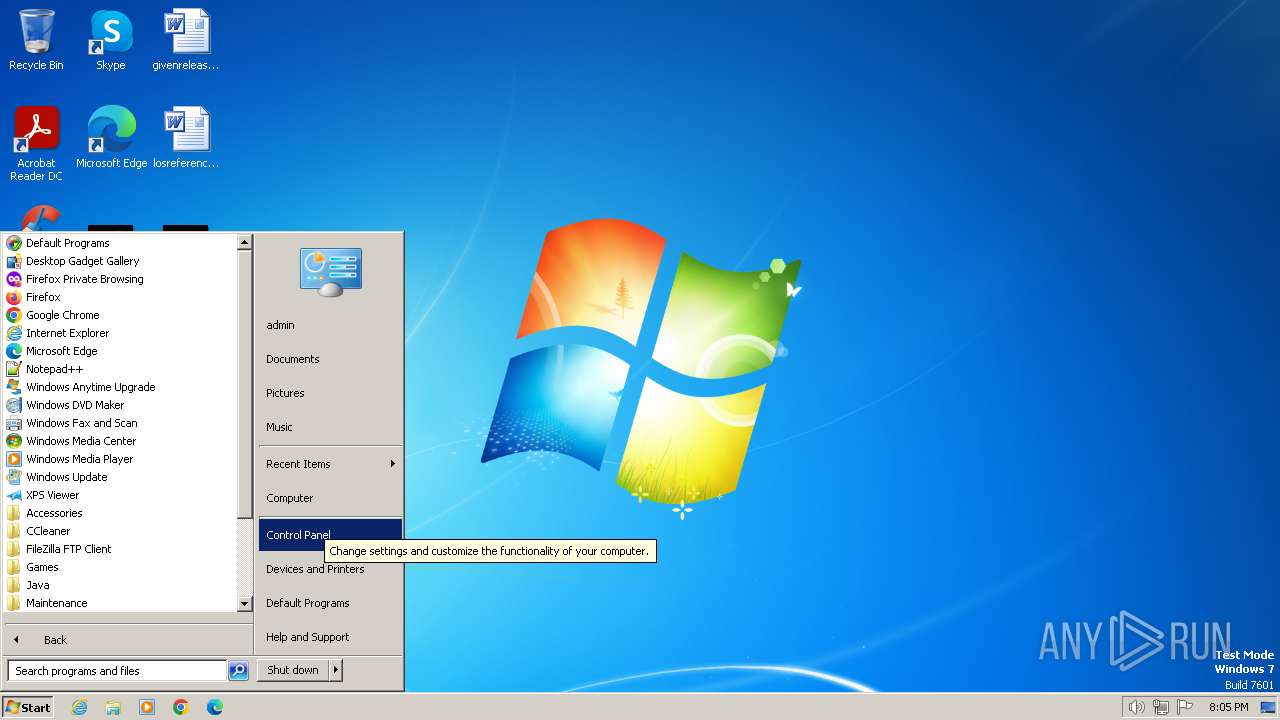1280x720 pixels.
Task: Click the Microsoft Edge icon in the Start menu list
Action: (14, 351)
